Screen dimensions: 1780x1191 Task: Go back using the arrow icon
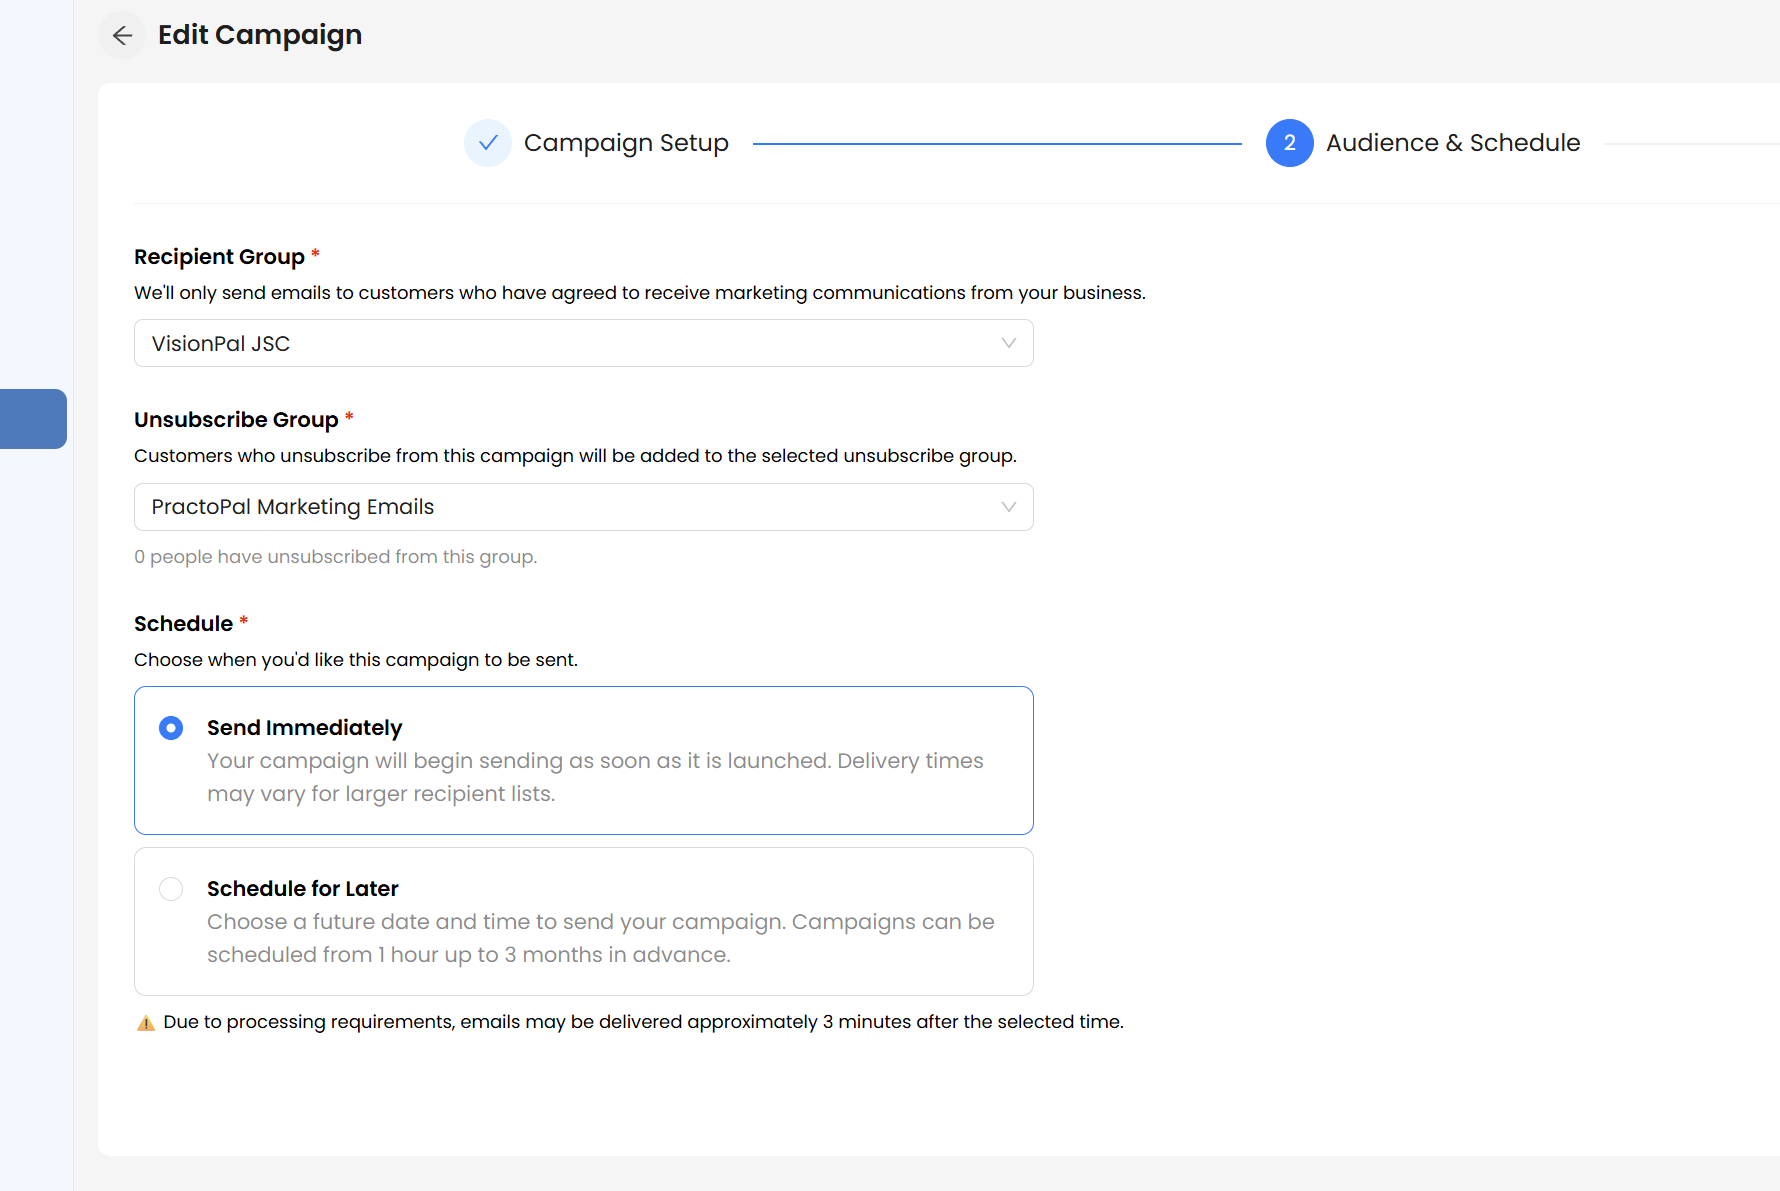(x=122, y=36)
